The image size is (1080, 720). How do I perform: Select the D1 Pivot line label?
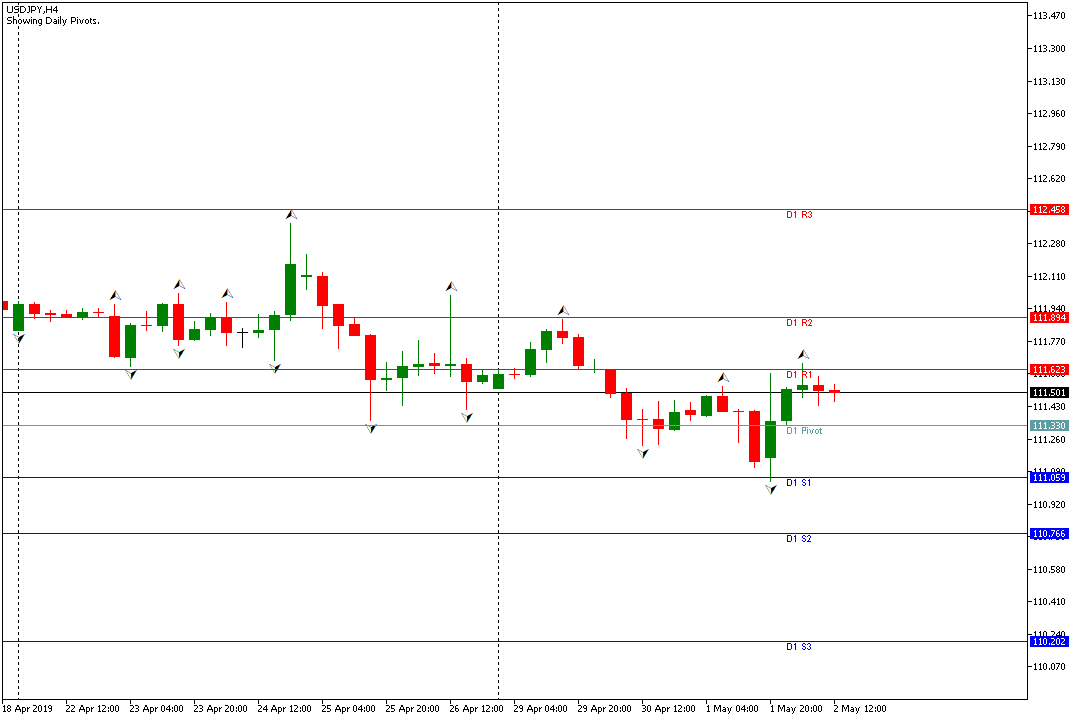point(804,431)
